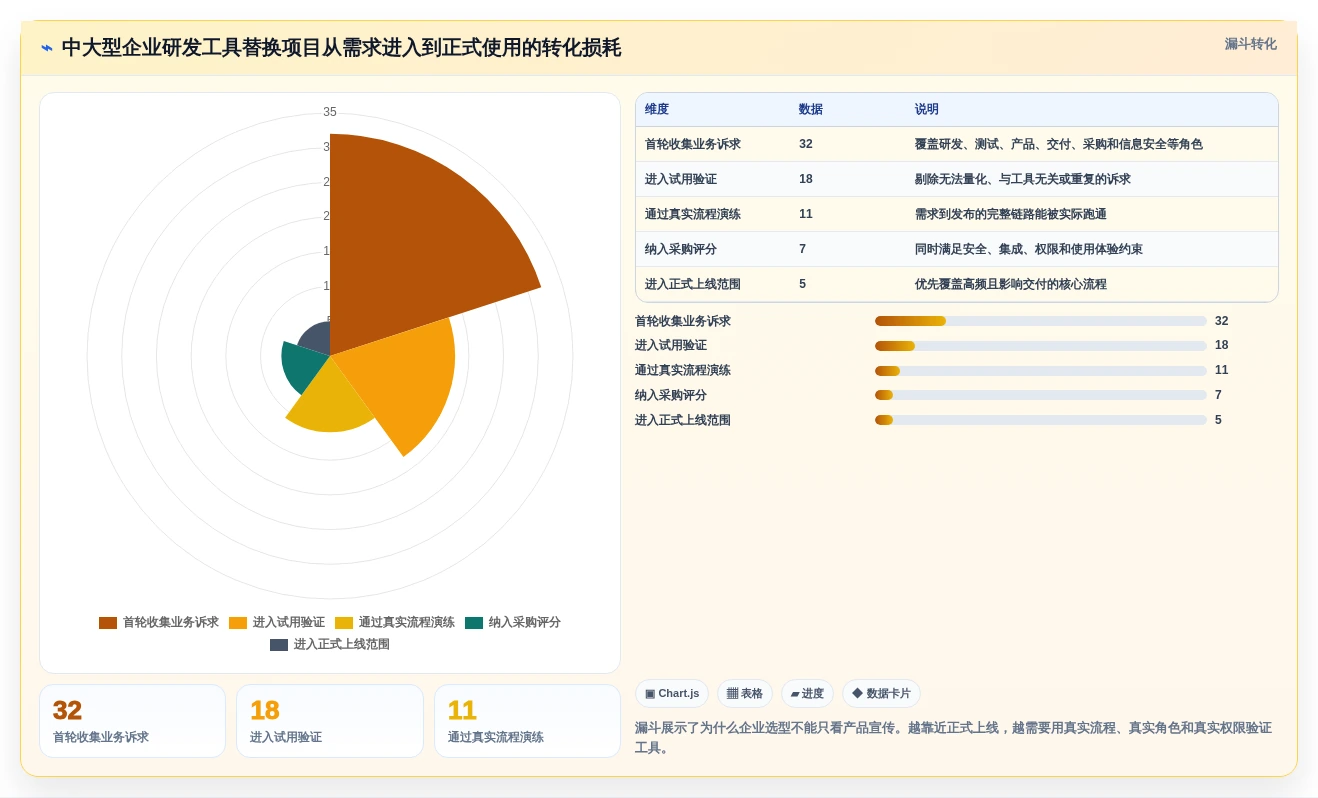
Task: Open the 32 首轮收集业务诉求 data card
Action: [132, 721]
